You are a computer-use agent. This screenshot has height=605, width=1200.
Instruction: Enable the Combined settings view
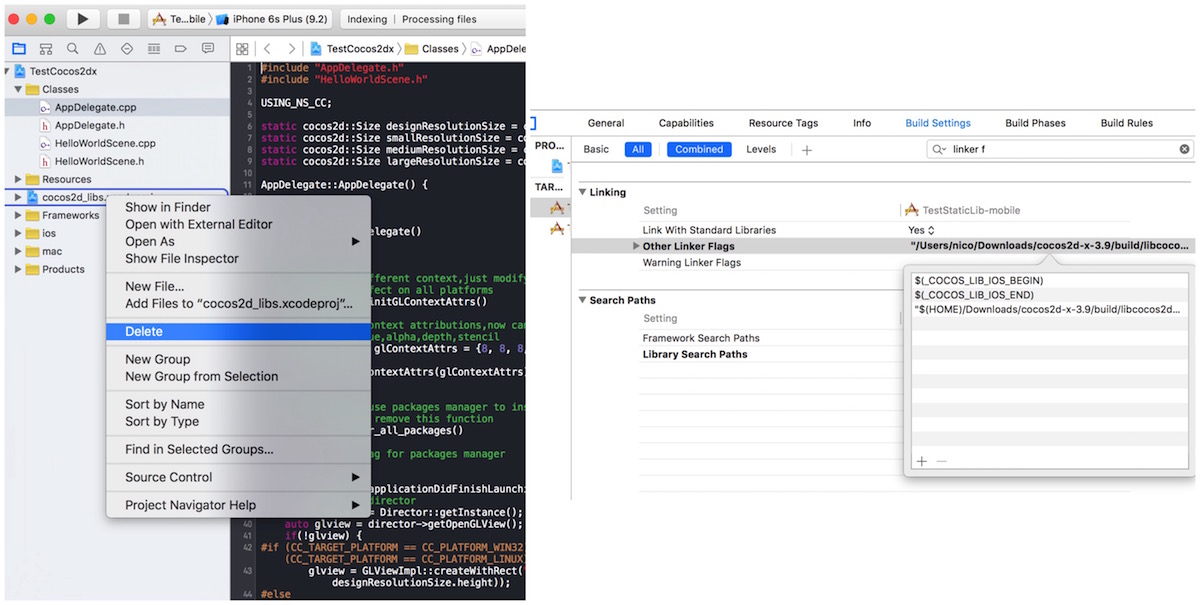point(698,149)
